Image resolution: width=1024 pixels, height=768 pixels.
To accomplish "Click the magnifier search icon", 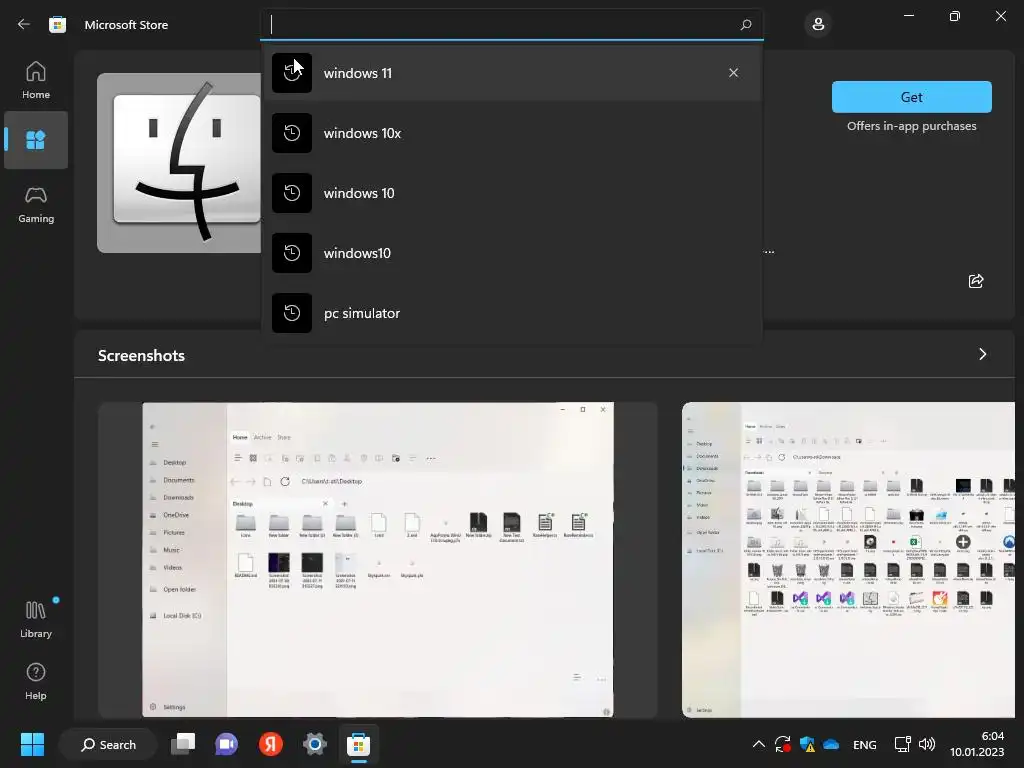I will coord(746,25).
